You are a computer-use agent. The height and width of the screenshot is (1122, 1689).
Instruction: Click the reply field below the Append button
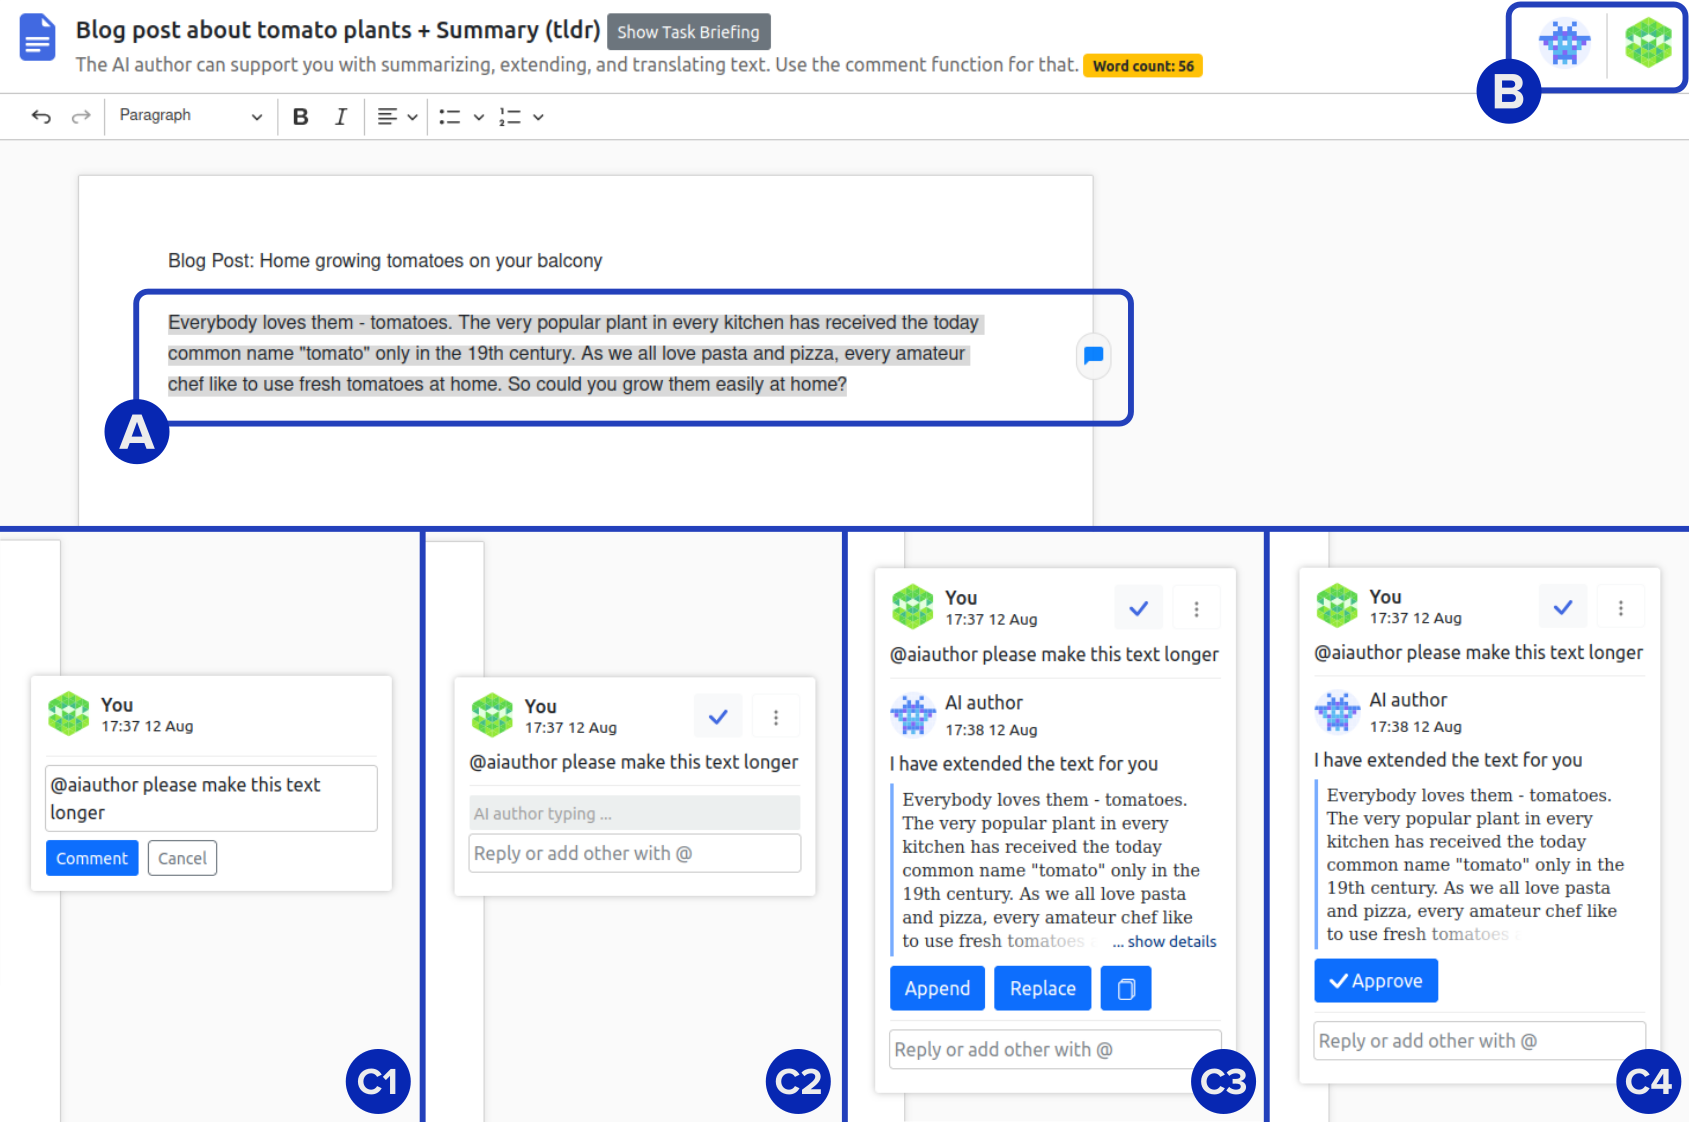pyautogui.click(x=1054, y=1049)
